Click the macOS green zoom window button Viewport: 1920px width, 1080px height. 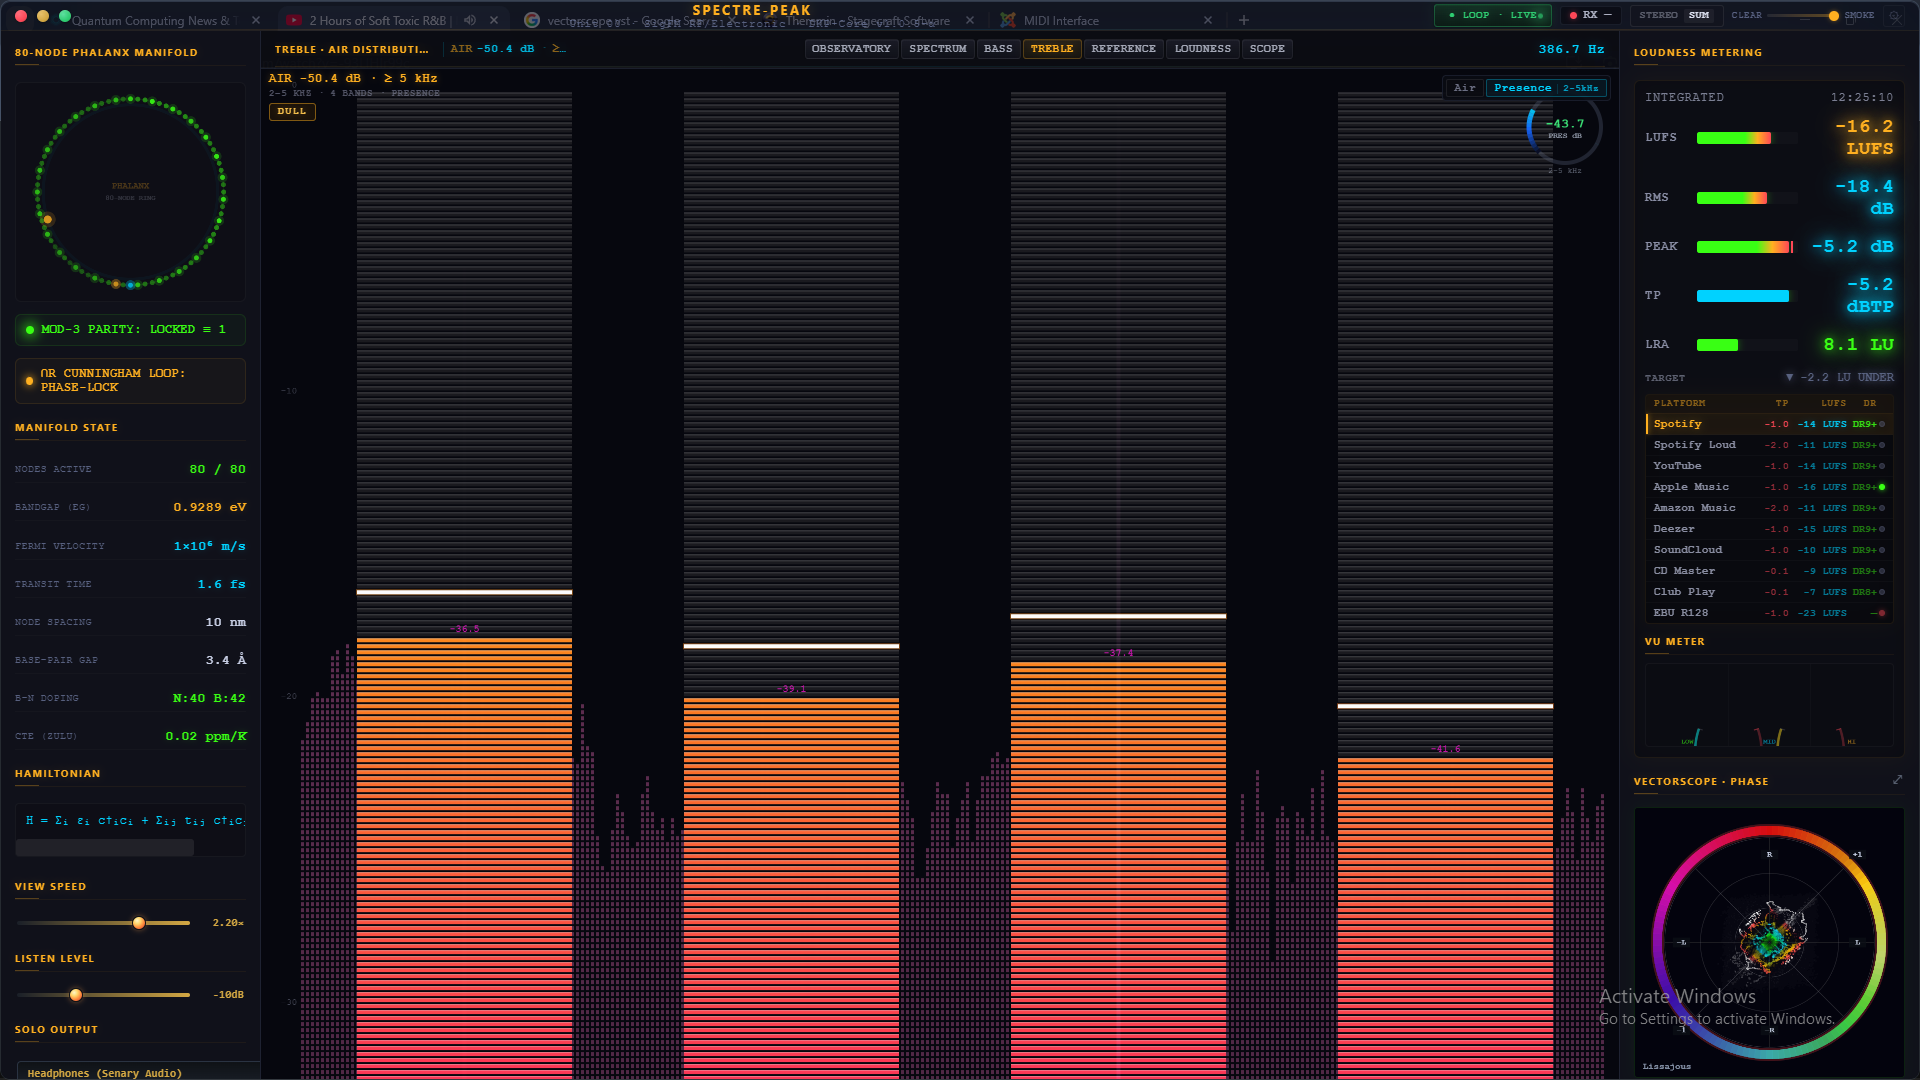65,16
